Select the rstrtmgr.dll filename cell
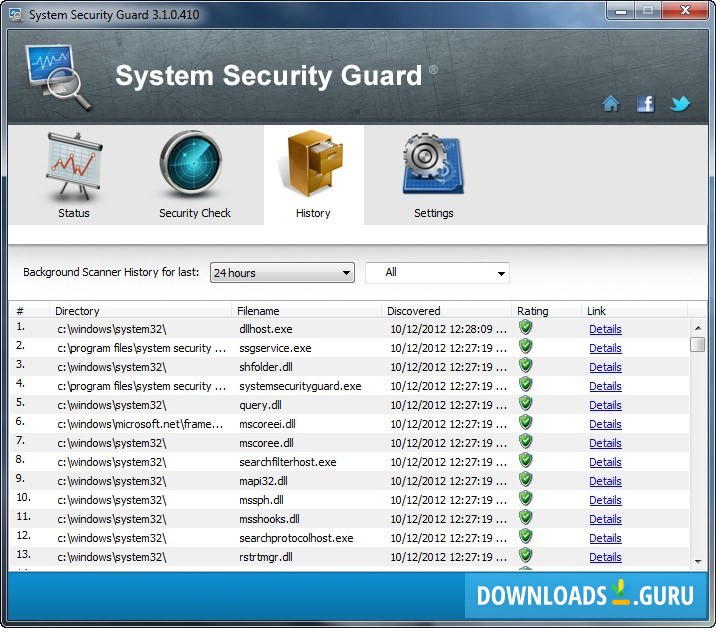This screenshot has width=716, height=628. (x=265, y=557)
